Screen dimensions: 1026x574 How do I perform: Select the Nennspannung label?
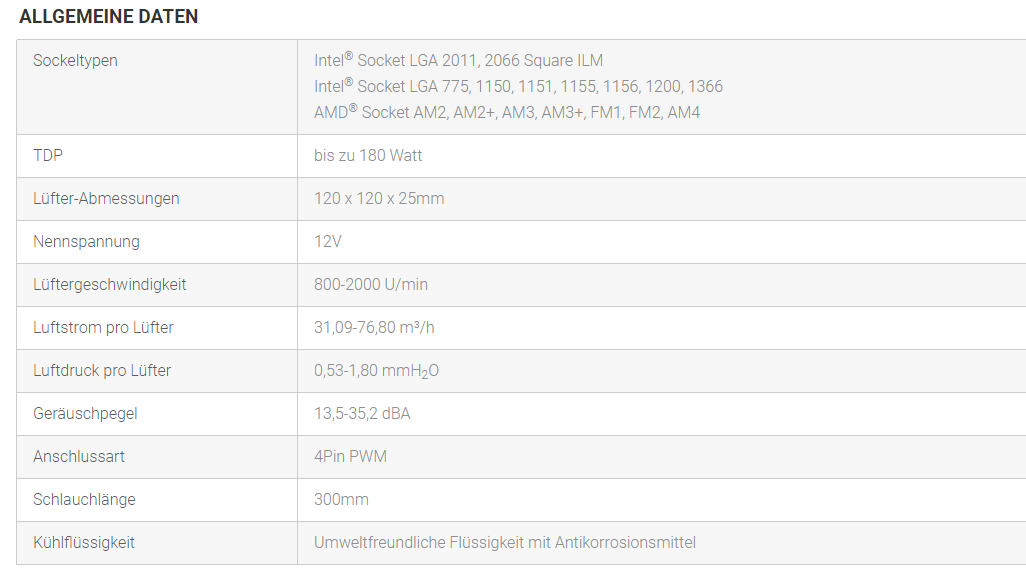(x=86, y=242)
